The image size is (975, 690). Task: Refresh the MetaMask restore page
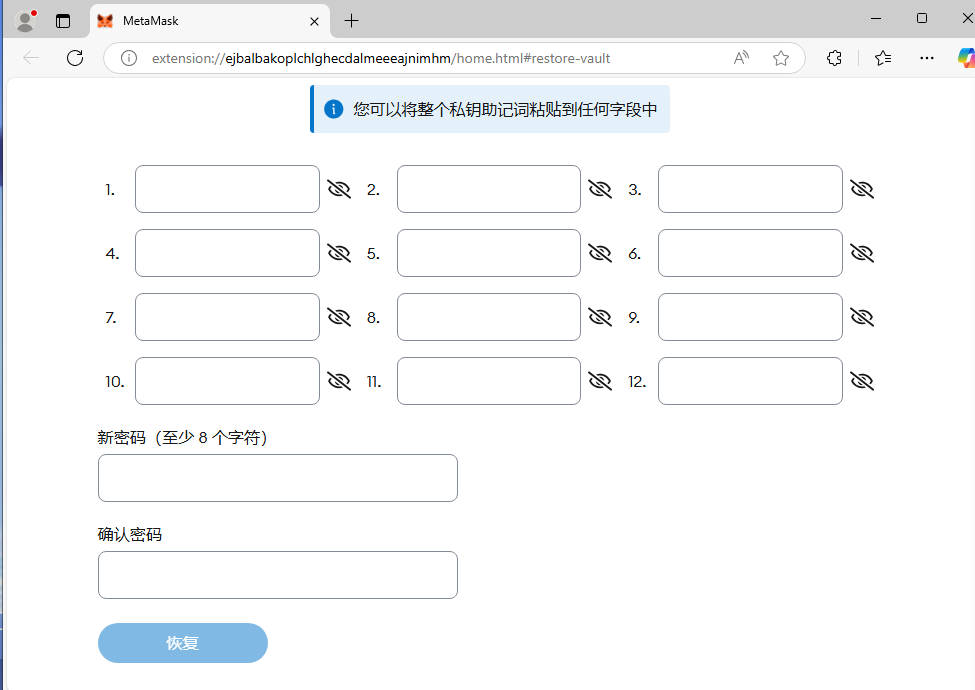pos(75,58)
